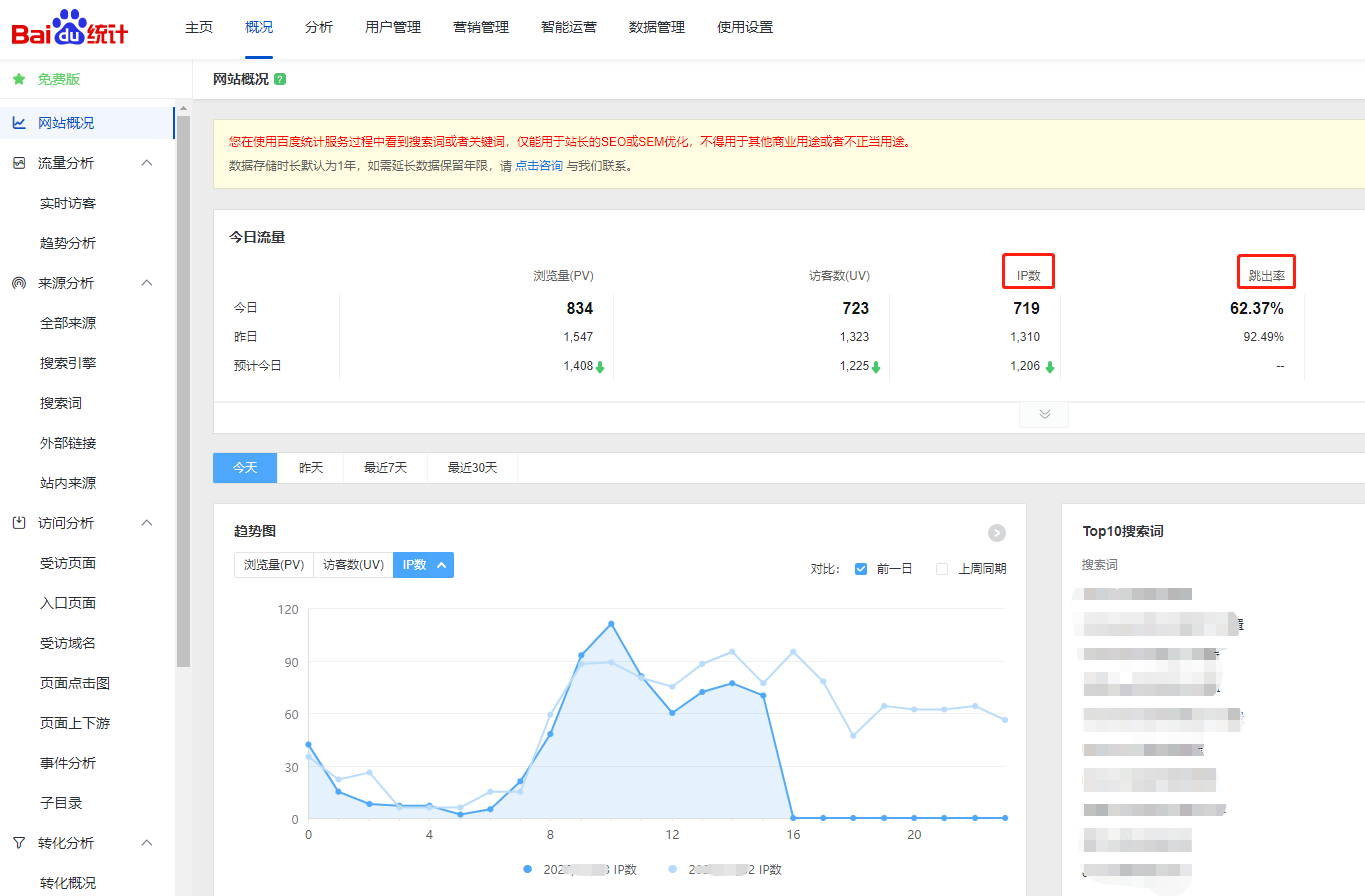Open 实时访客 in sidebar

coord(68,203)
